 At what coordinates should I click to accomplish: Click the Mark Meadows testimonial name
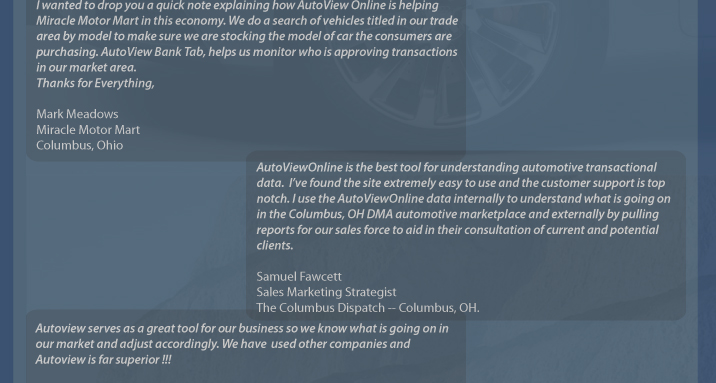point(77,114)
